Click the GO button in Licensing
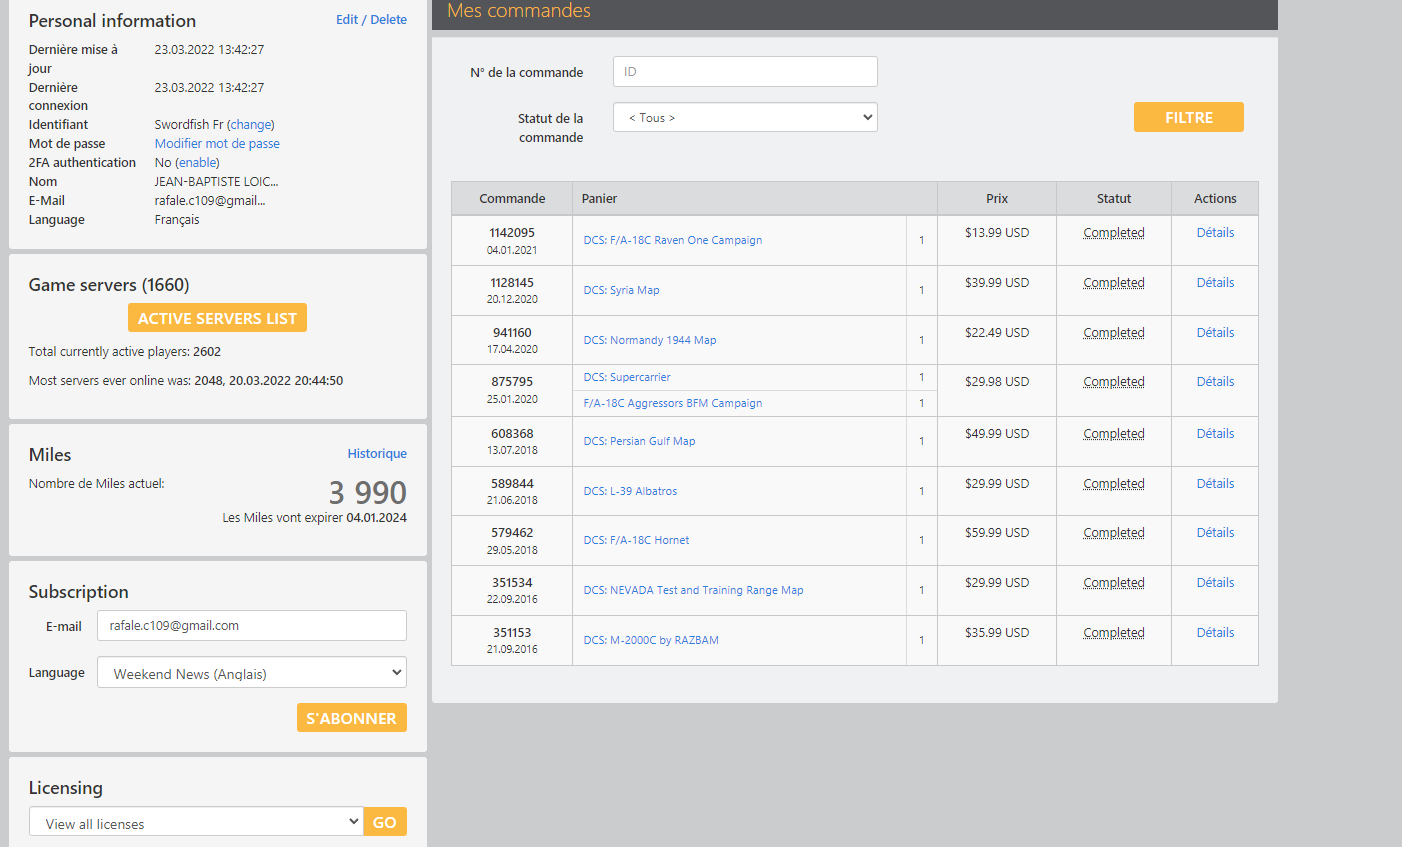The height and width of the screenshot is (847, 1402). click(385, 822)
